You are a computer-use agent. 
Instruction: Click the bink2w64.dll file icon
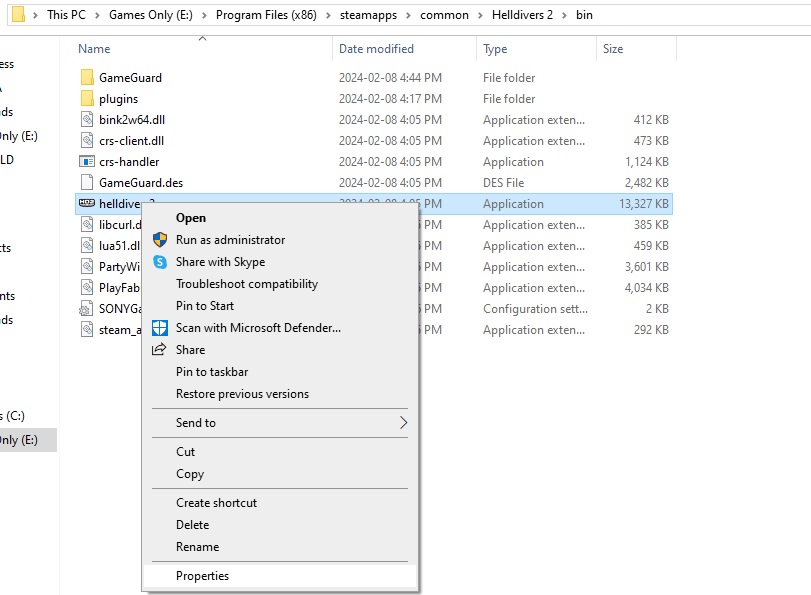click(x=87, y=120)
